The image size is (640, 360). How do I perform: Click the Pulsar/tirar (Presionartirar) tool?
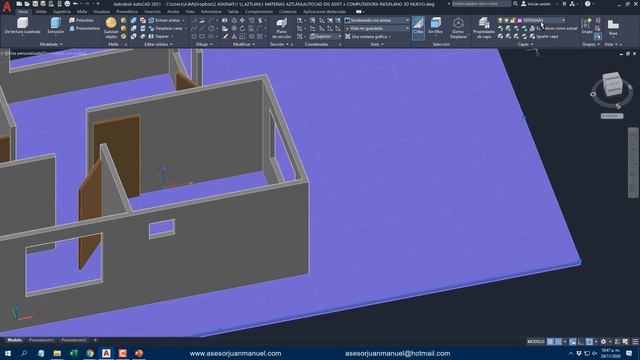[84, 28]
